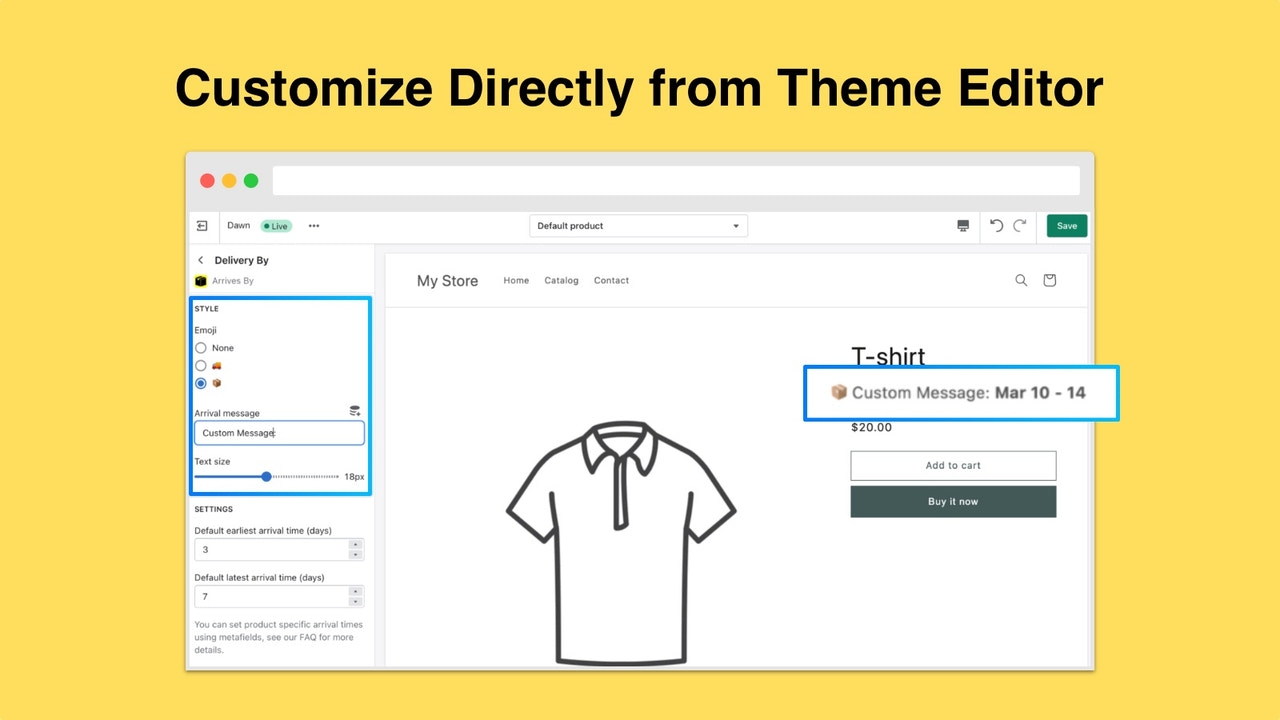Click the exit theme editor icon
Viewport: 1280px width, 720px height.
203,226
